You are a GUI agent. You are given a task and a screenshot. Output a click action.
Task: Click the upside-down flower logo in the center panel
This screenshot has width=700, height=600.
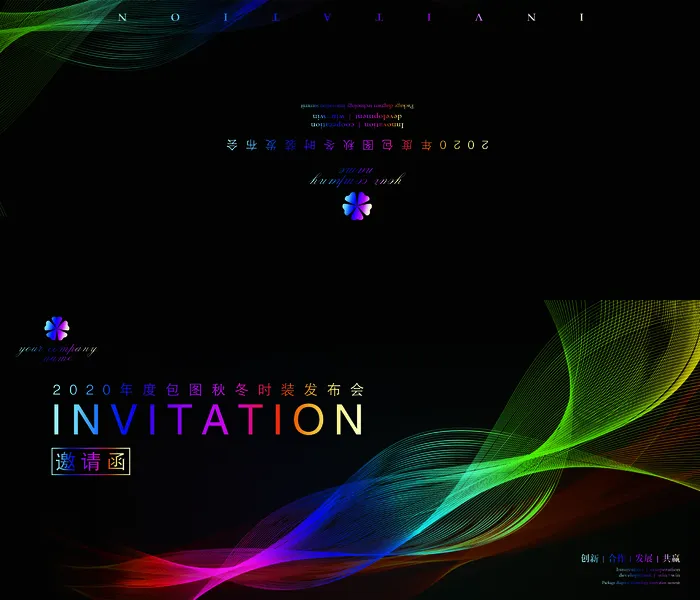coord(357,206)
